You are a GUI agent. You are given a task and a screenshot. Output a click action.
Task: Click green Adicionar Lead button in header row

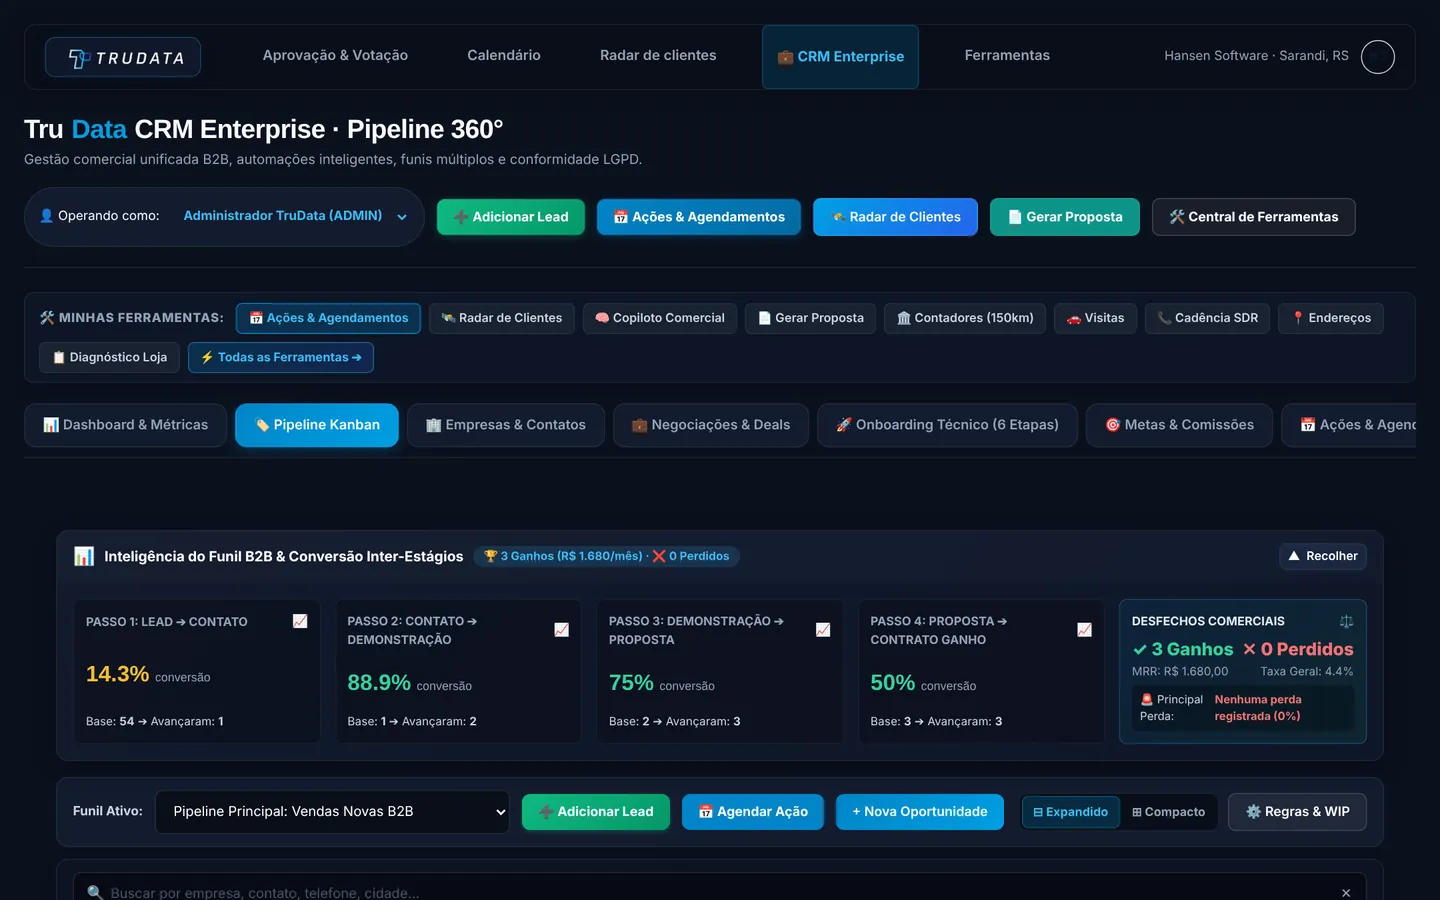tap(511, 217)
